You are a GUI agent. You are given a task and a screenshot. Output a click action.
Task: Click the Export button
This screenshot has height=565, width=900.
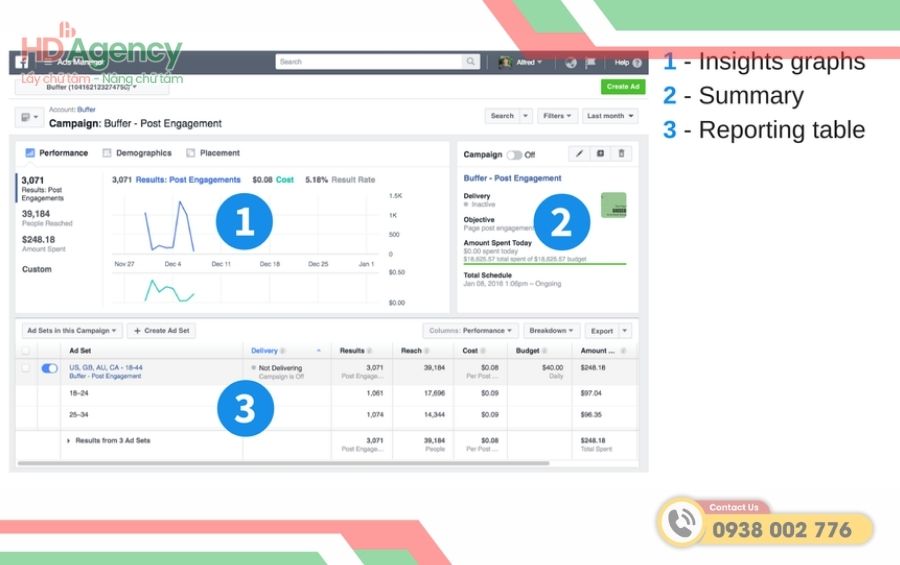coord(602,331)
